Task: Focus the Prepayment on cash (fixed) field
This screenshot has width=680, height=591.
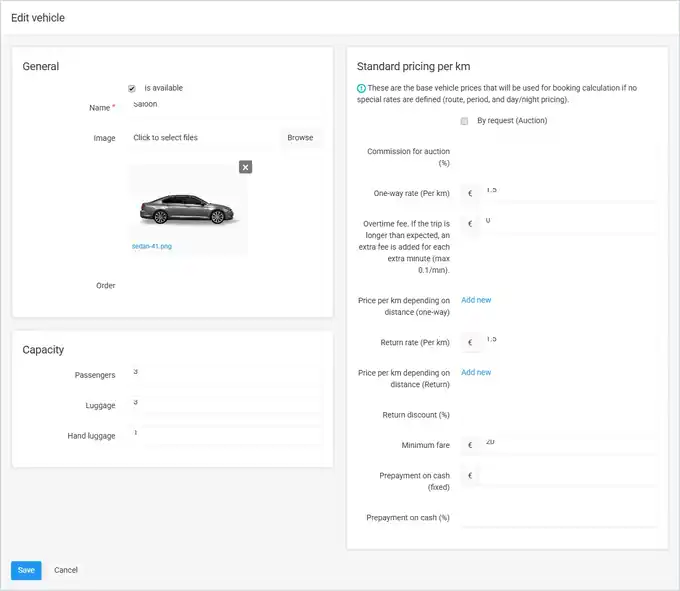Action: point(569,476)
